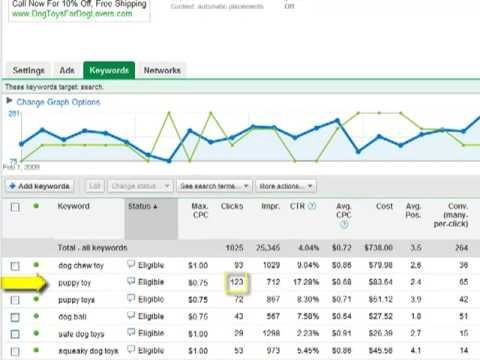
Task: Click the green dot in the table header
Action: [x=36, y=206]
